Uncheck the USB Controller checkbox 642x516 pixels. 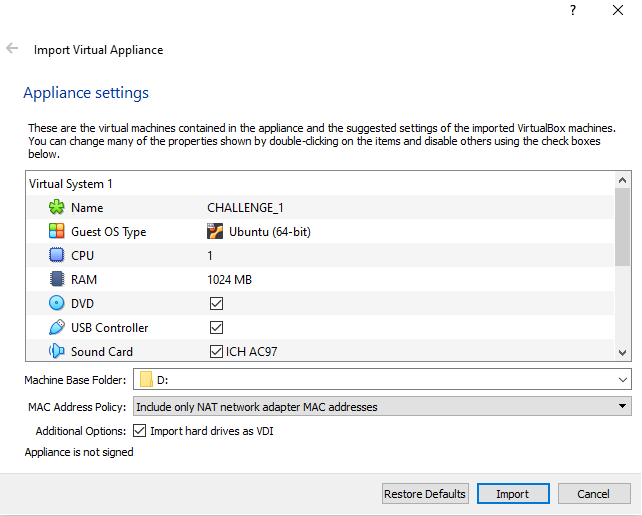tap(216, 327)
